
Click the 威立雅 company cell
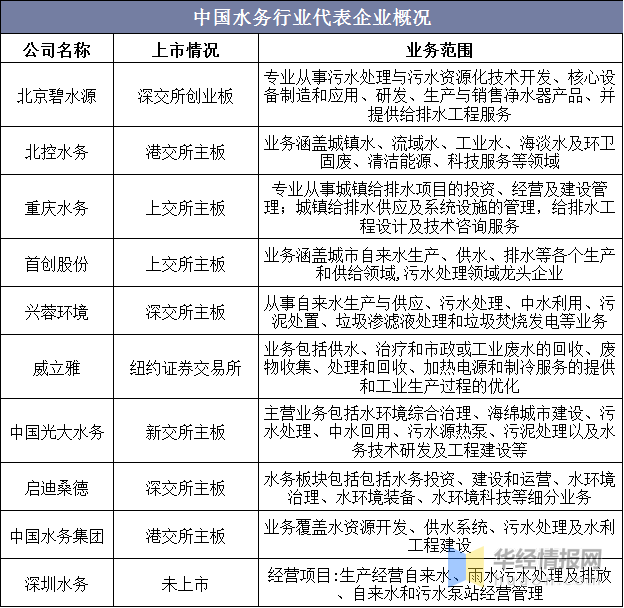pos(57,368)
